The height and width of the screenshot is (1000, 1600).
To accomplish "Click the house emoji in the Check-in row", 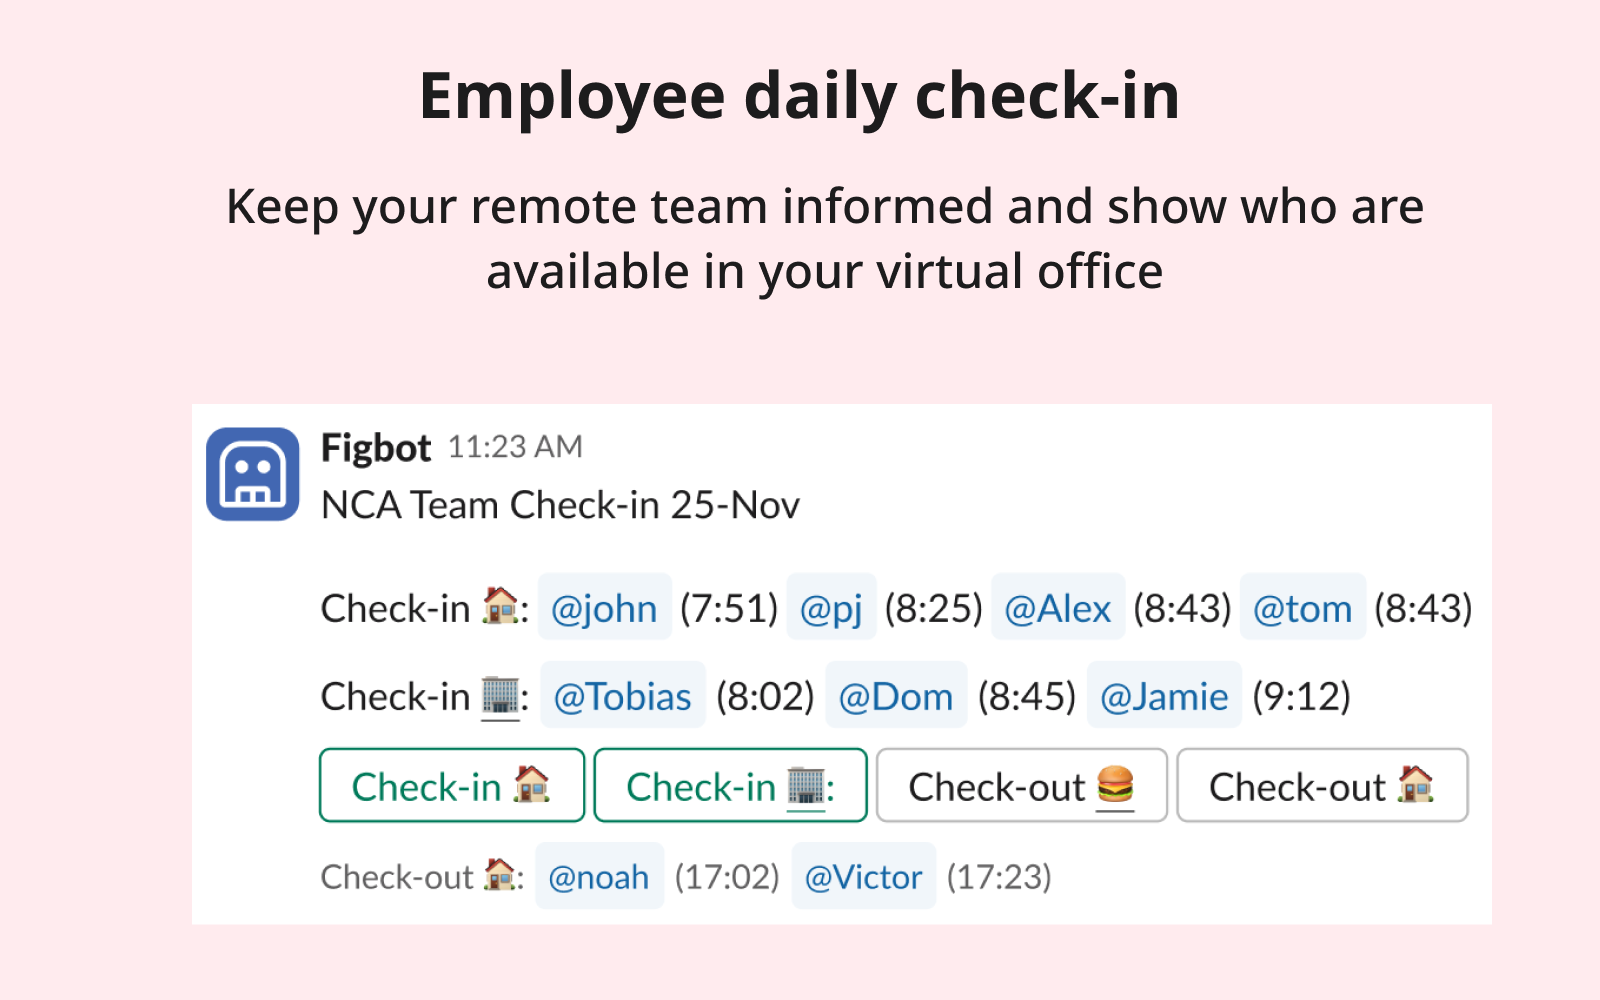I will click(500, 606).
